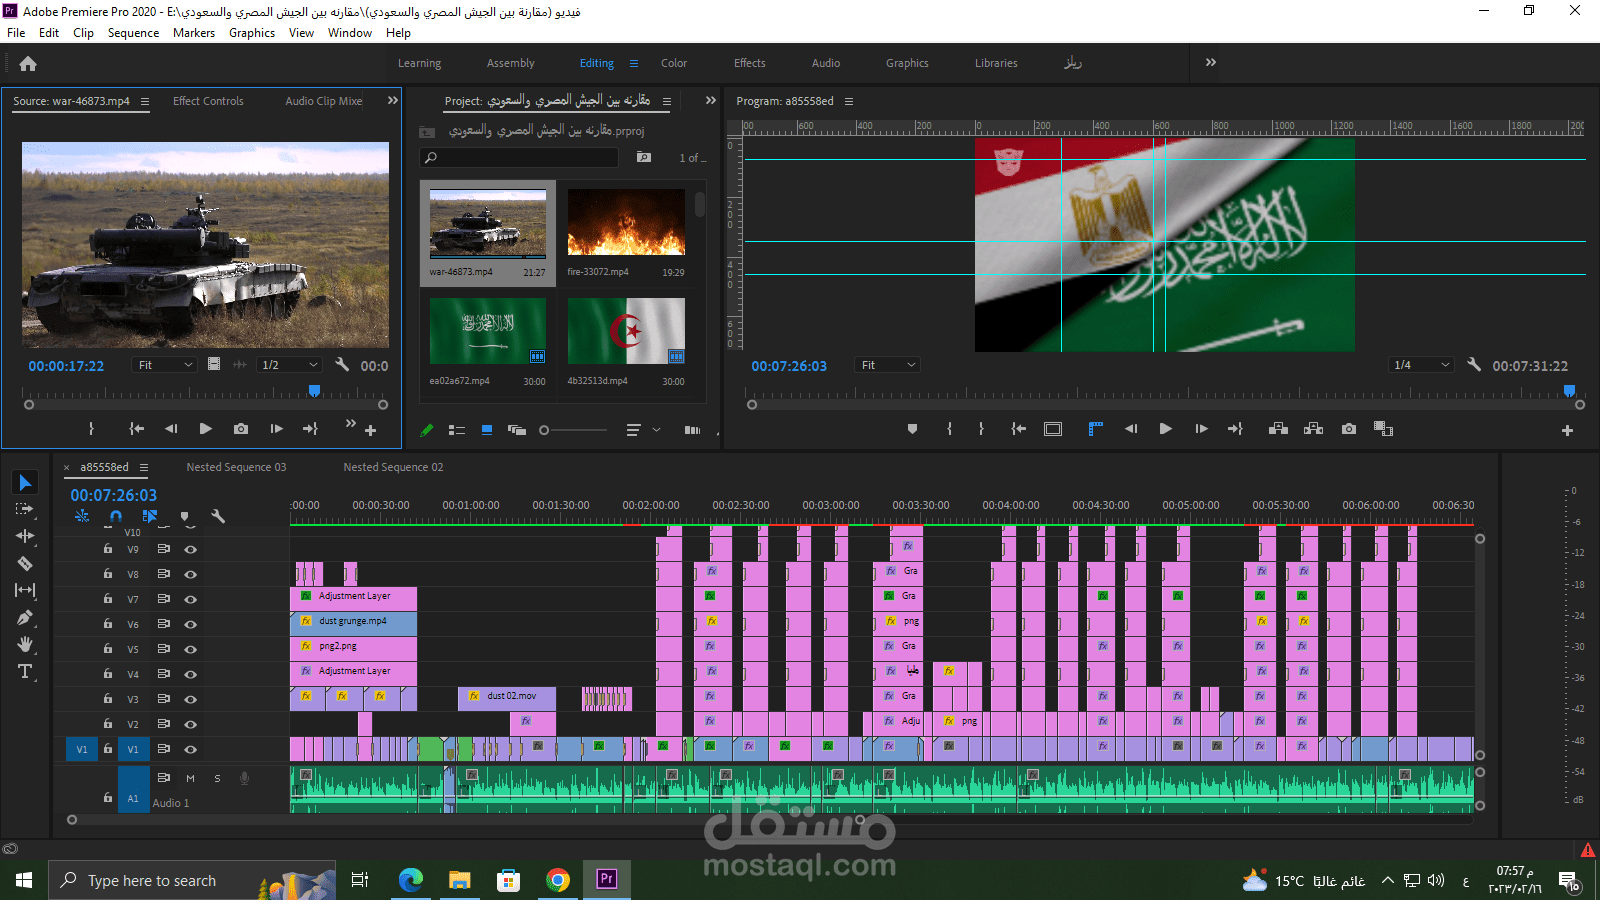This screenshot has height=900, width=1600.
Task: Open Source monitor zoom level Fit dropdown
Action: point(165,365)
